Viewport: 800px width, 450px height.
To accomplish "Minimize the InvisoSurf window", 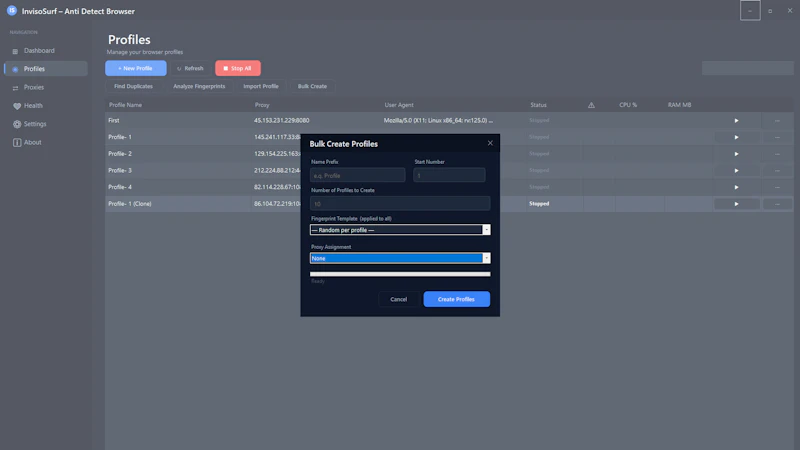I will [750, 11].
